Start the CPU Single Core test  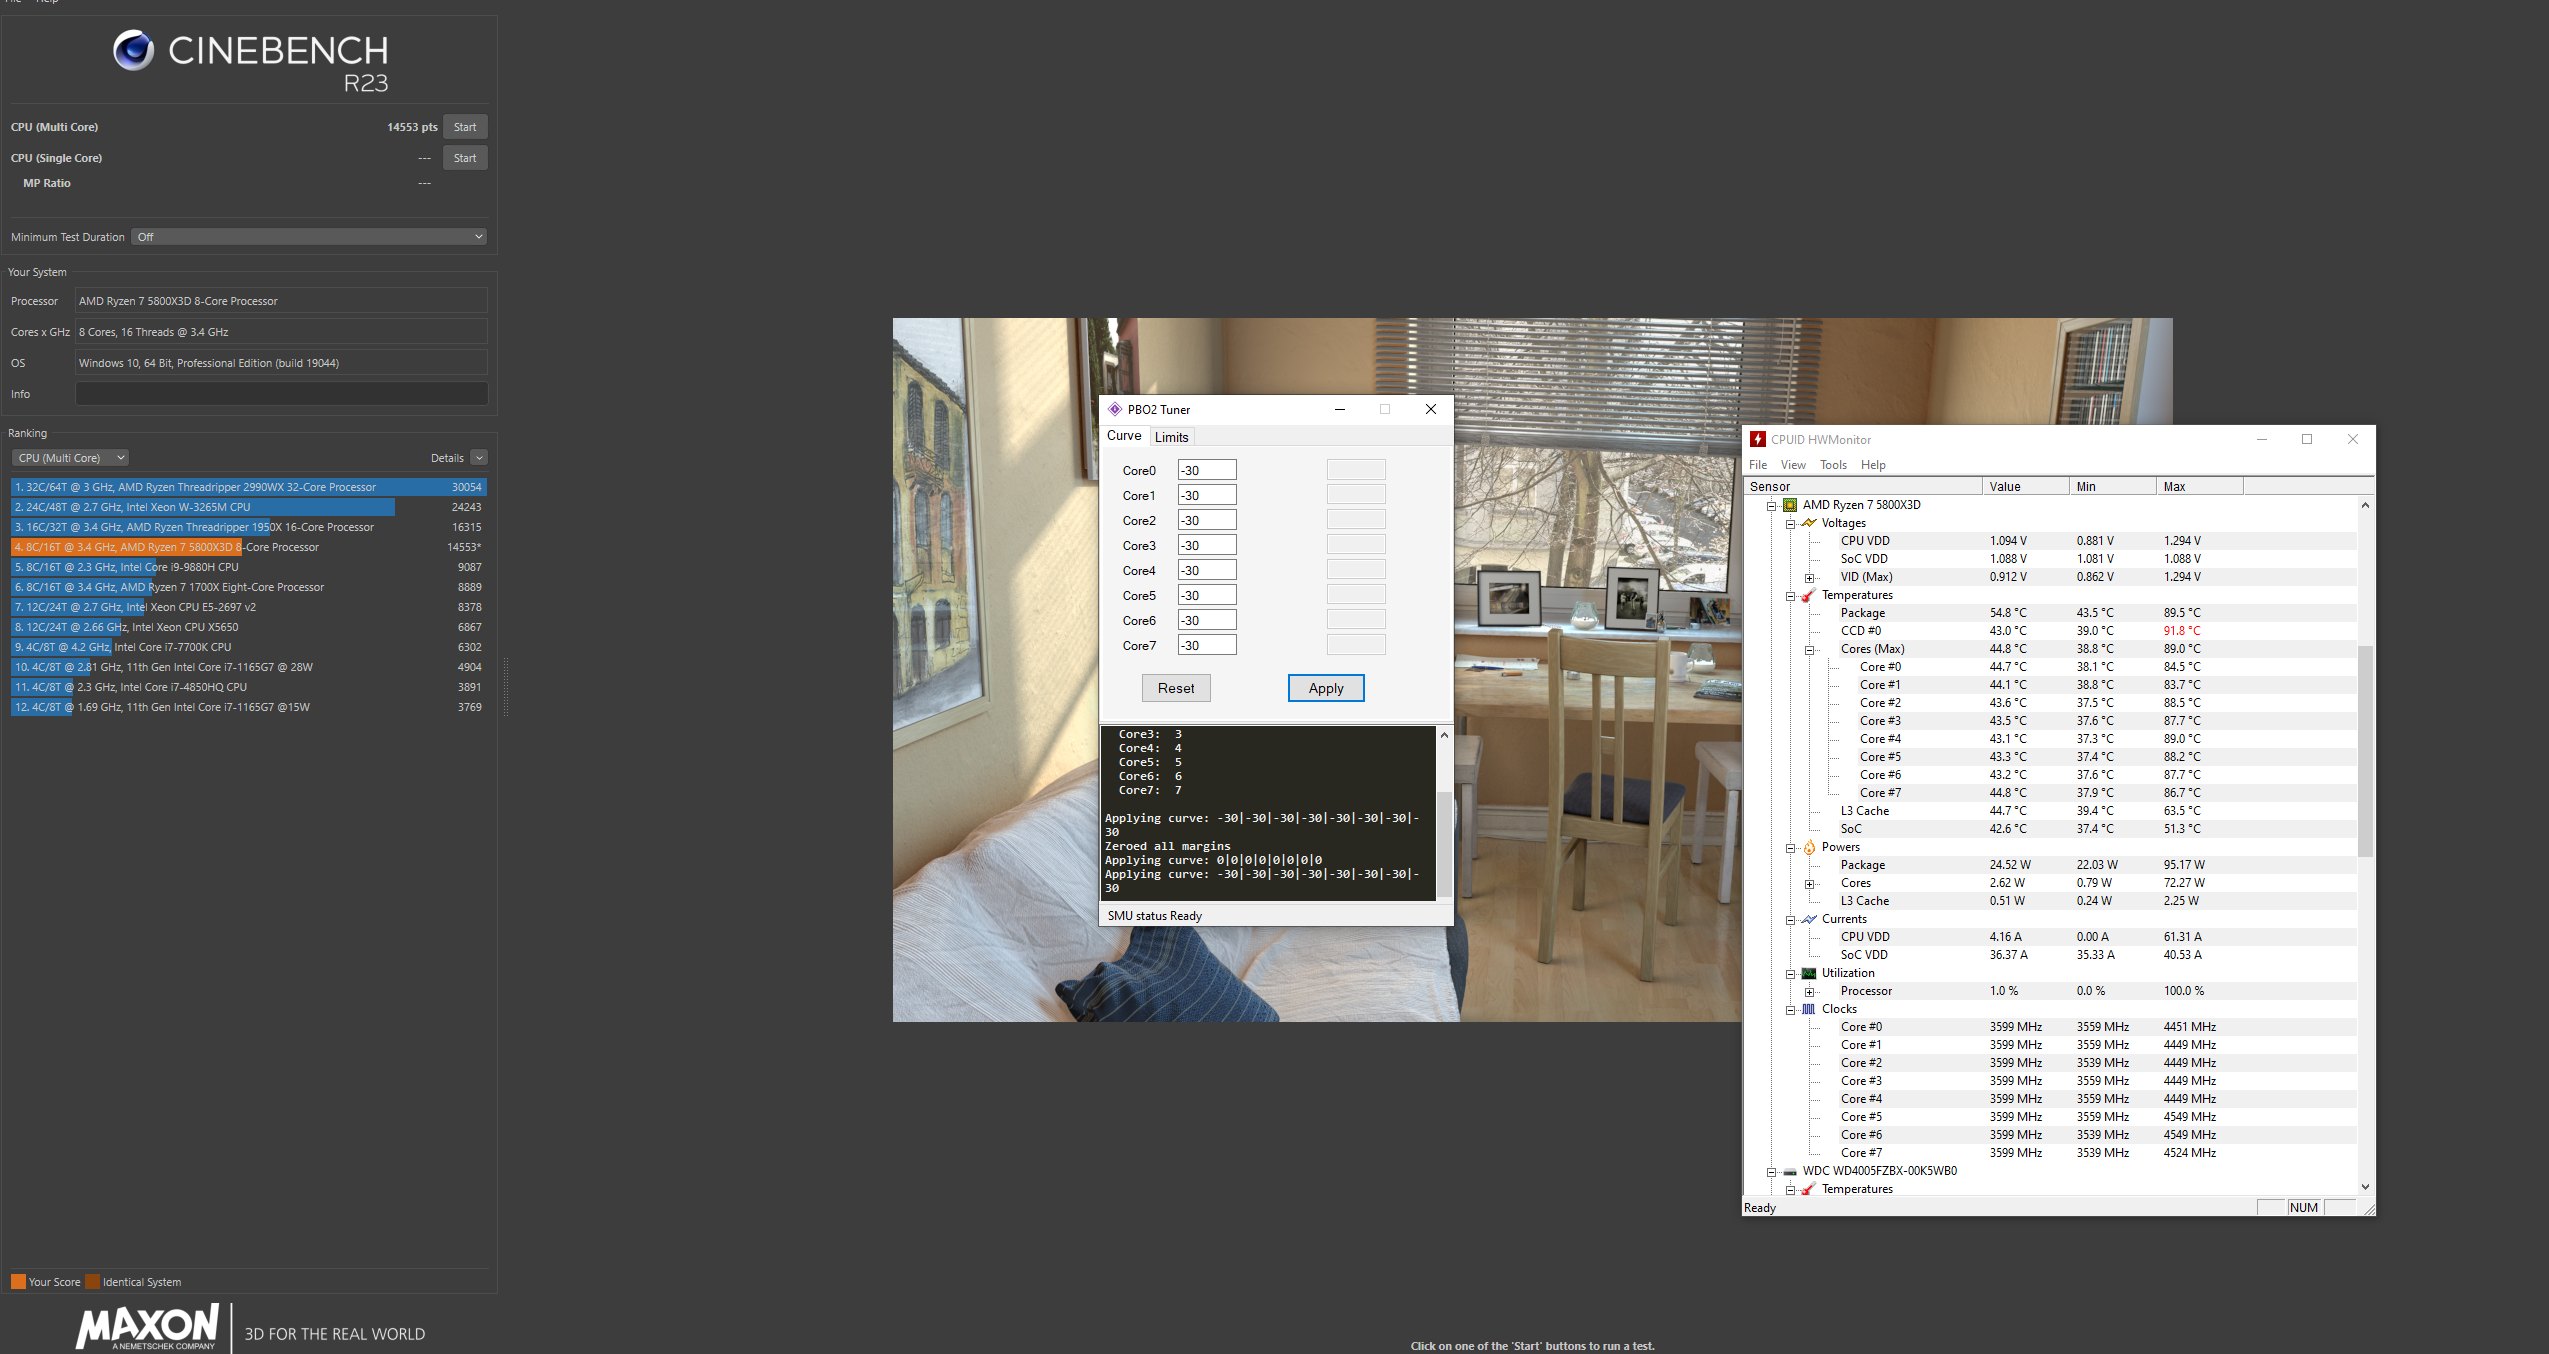pyautogui.click(x=465, y=158)
